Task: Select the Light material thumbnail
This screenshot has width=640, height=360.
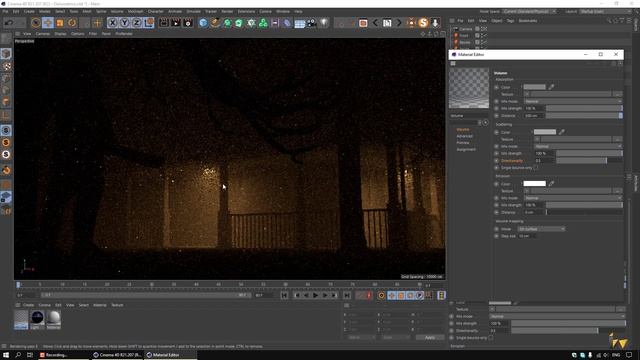Action: [37, 319]
